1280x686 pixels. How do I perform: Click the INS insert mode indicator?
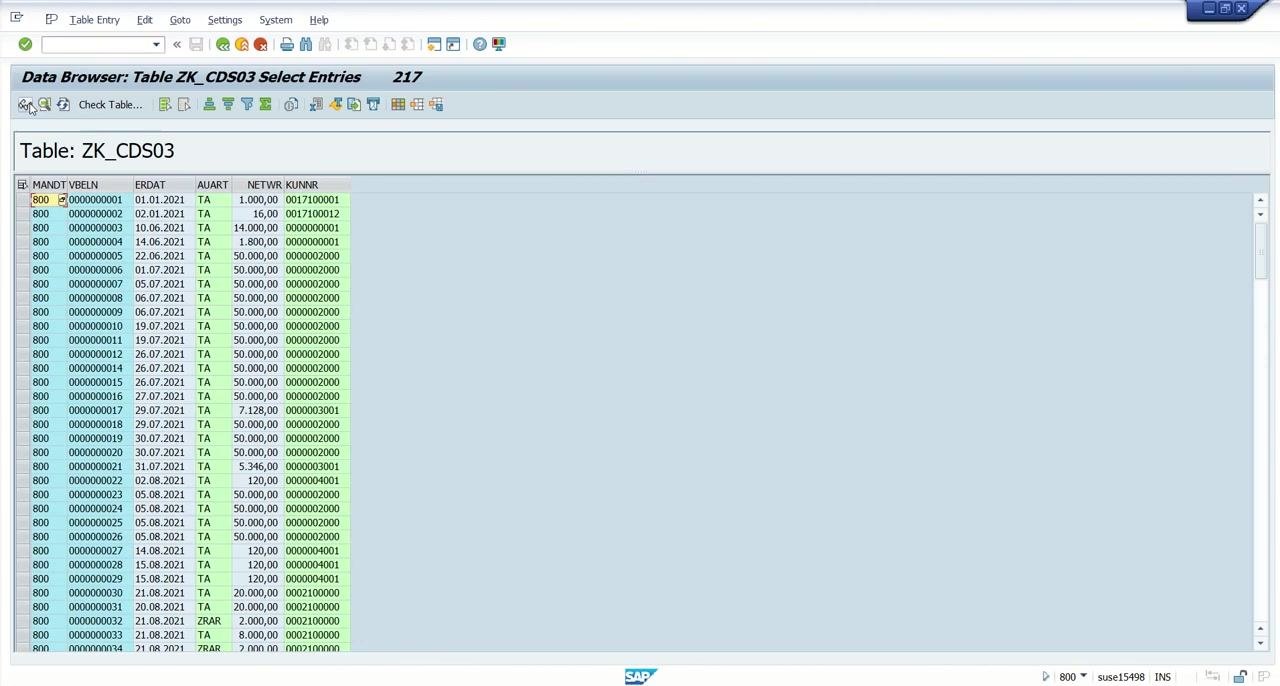click(x=1162, y=677)
